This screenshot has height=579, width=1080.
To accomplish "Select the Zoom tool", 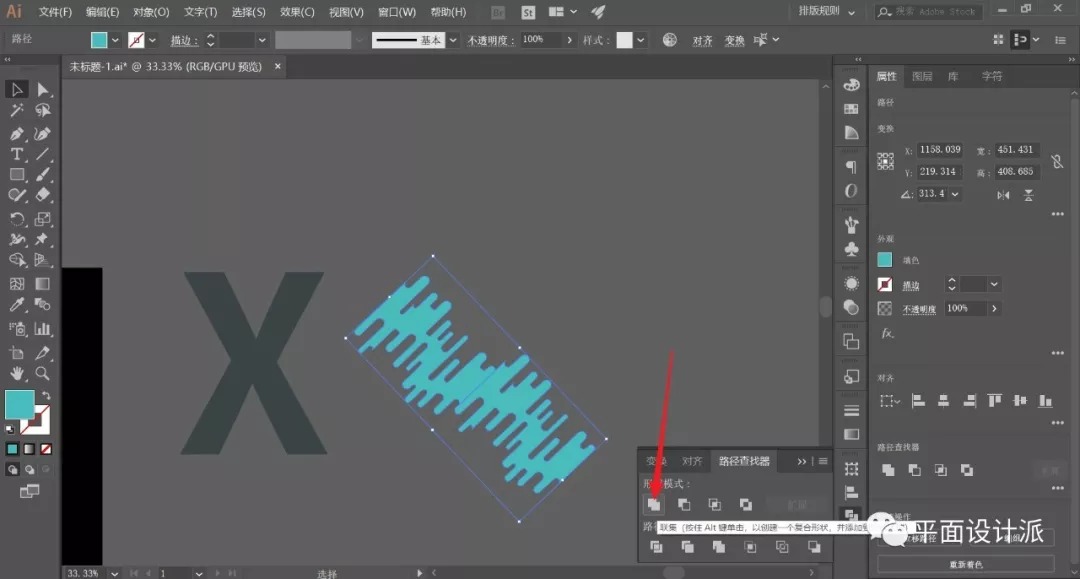I will pos(43,373).
